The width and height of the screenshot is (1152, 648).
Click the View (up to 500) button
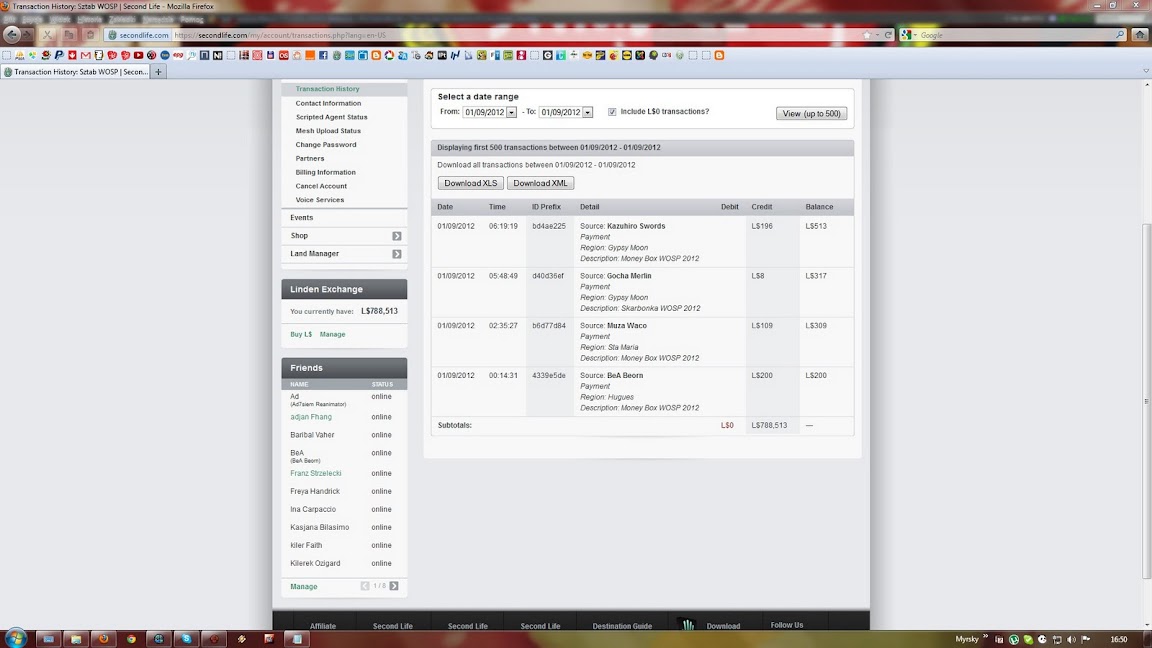pyautogui.click(x=812, y=114)
